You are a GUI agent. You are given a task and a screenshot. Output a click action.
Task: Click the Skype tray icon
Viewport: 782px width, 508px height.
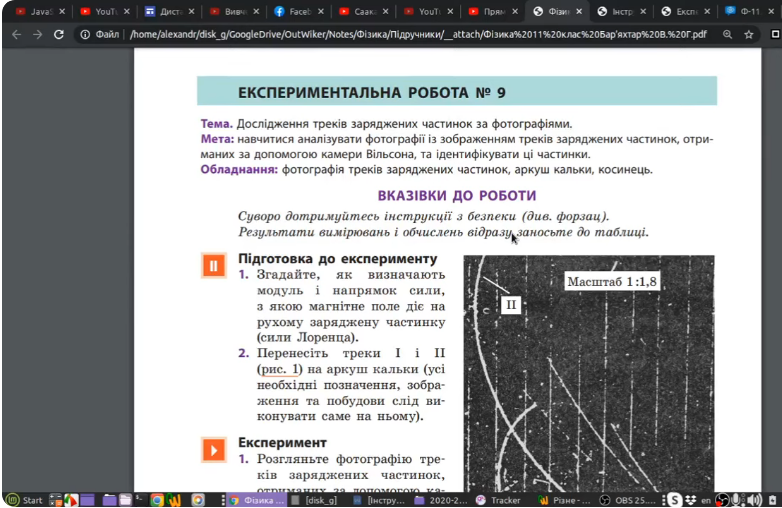coord(674,500)
